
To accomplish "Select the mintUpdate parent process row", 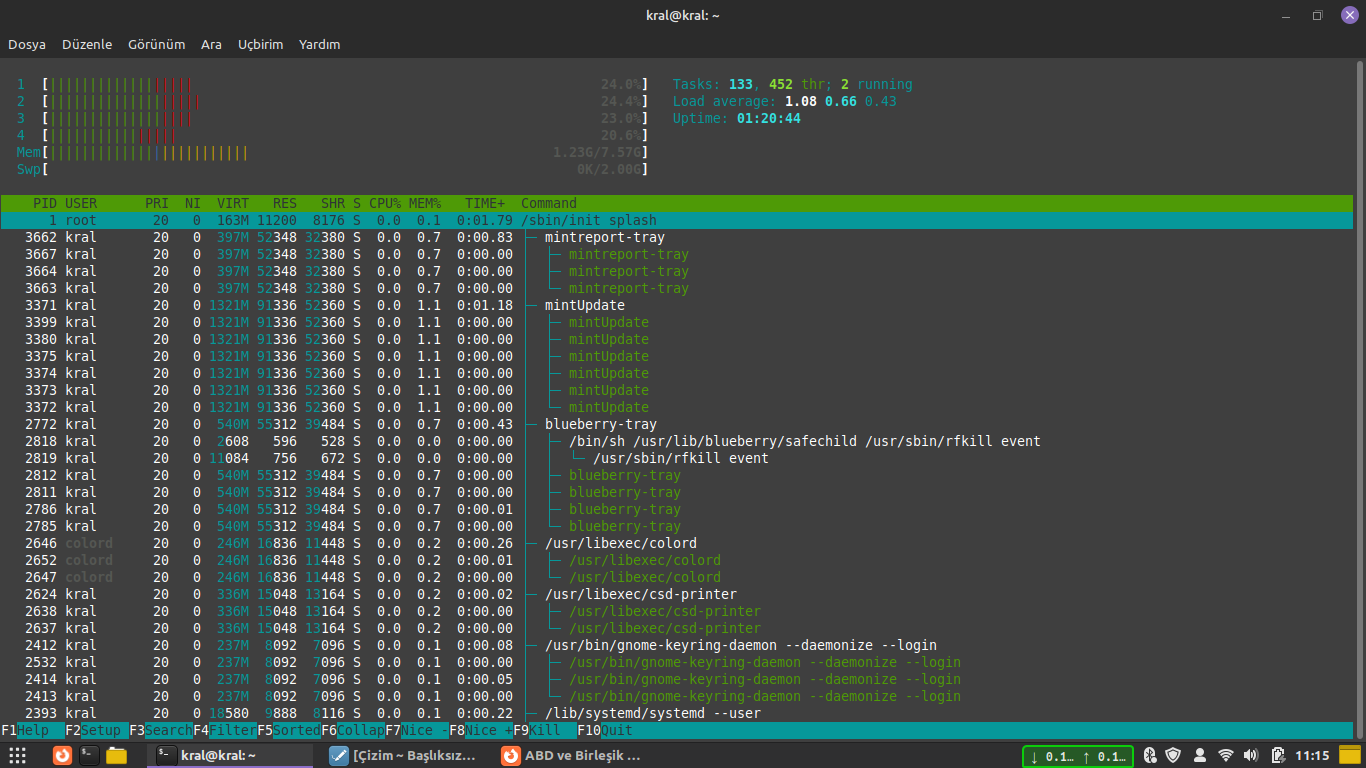I will click(x=584, y=305).
